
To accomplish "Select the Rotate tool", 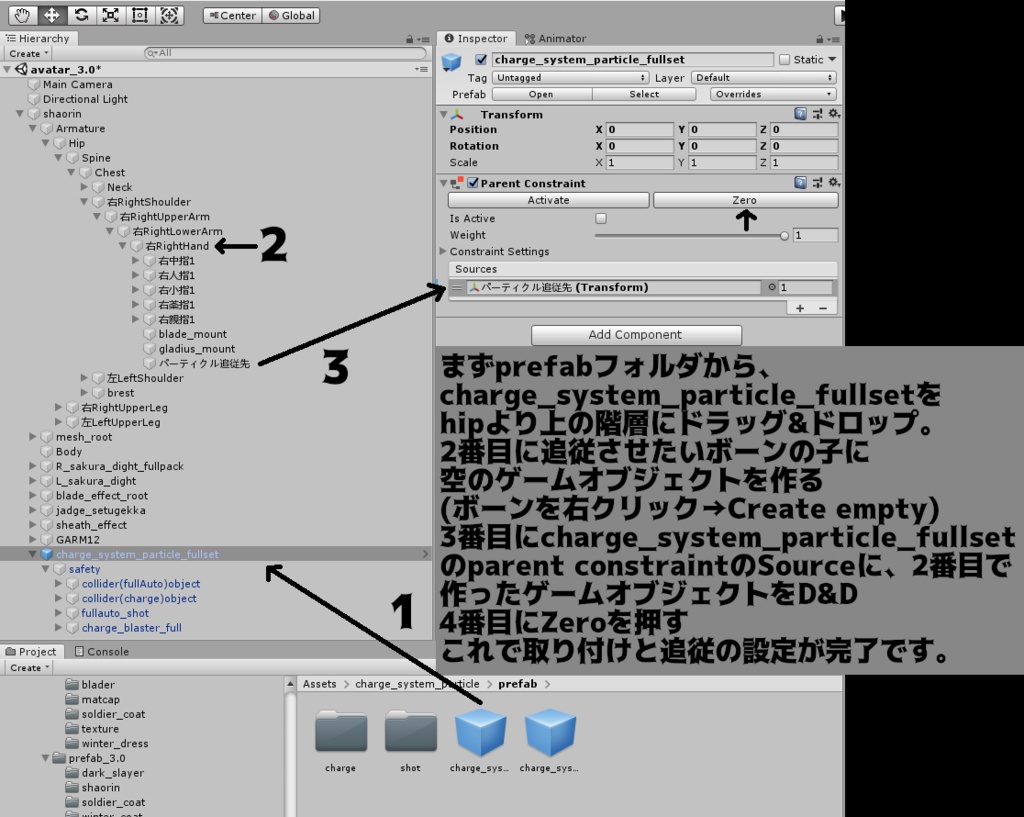I will [81, 15].
